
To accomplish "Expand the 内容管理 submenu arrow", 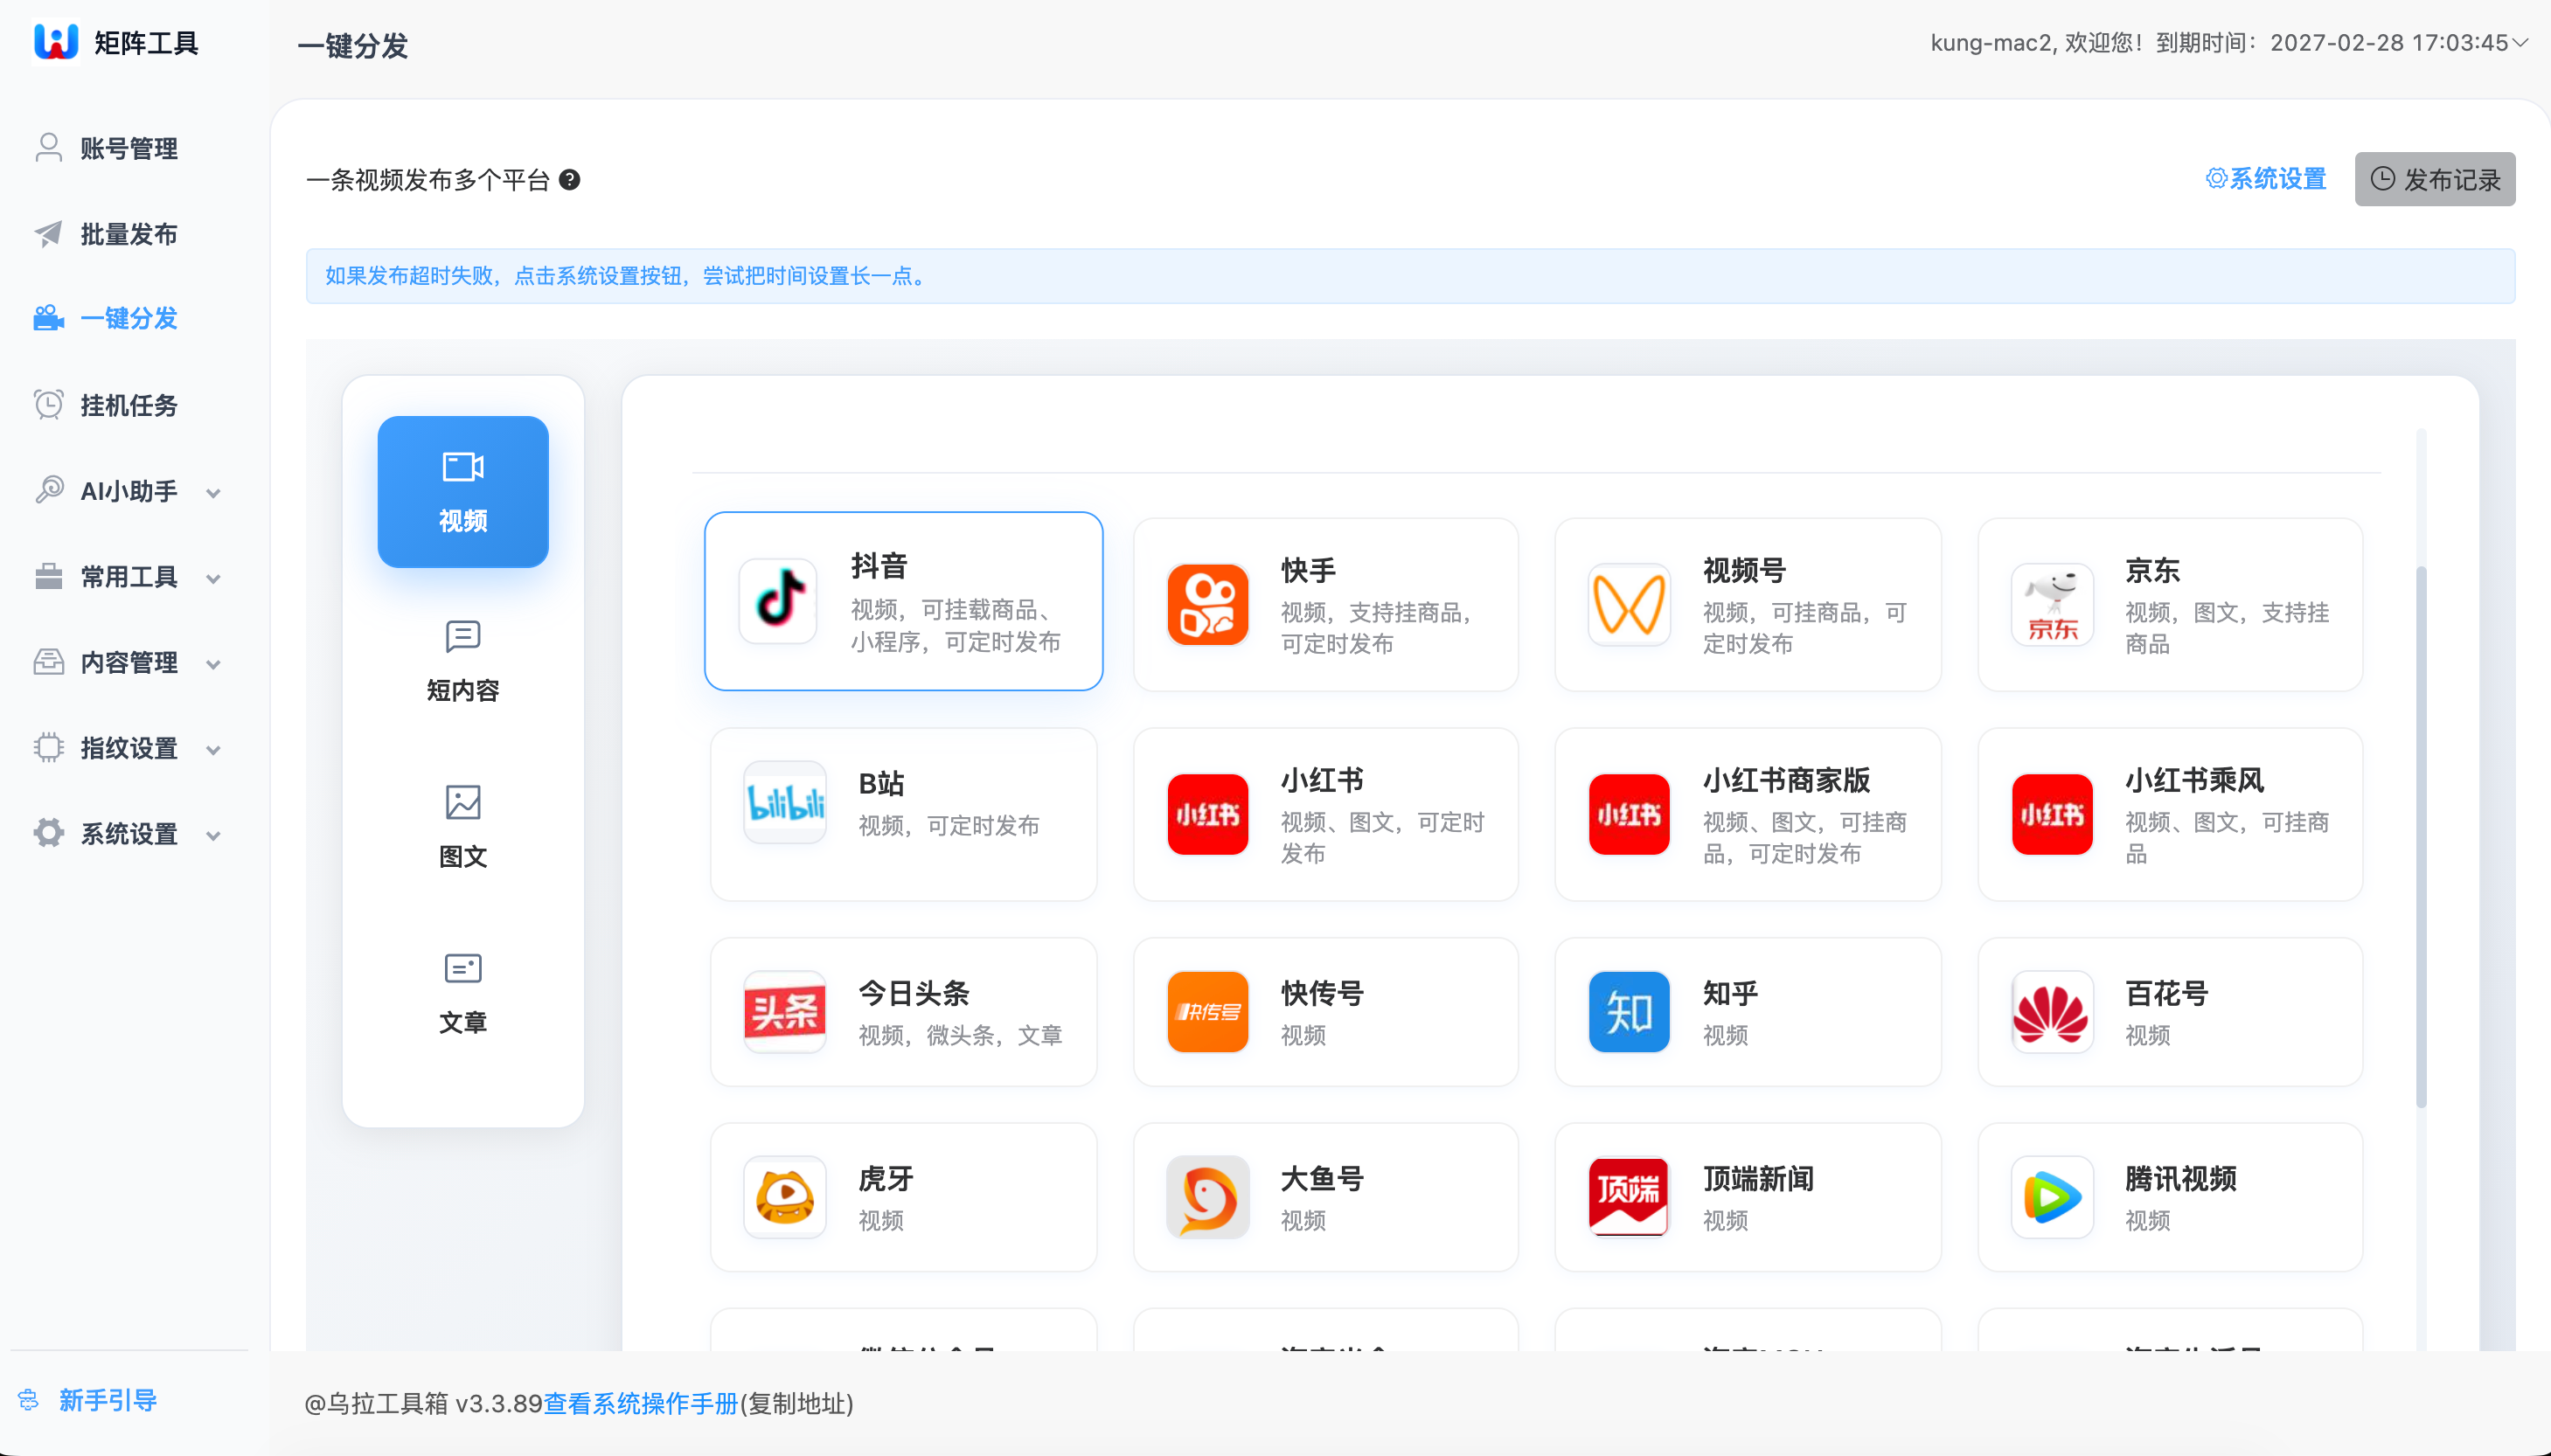I will coord(213,664).
